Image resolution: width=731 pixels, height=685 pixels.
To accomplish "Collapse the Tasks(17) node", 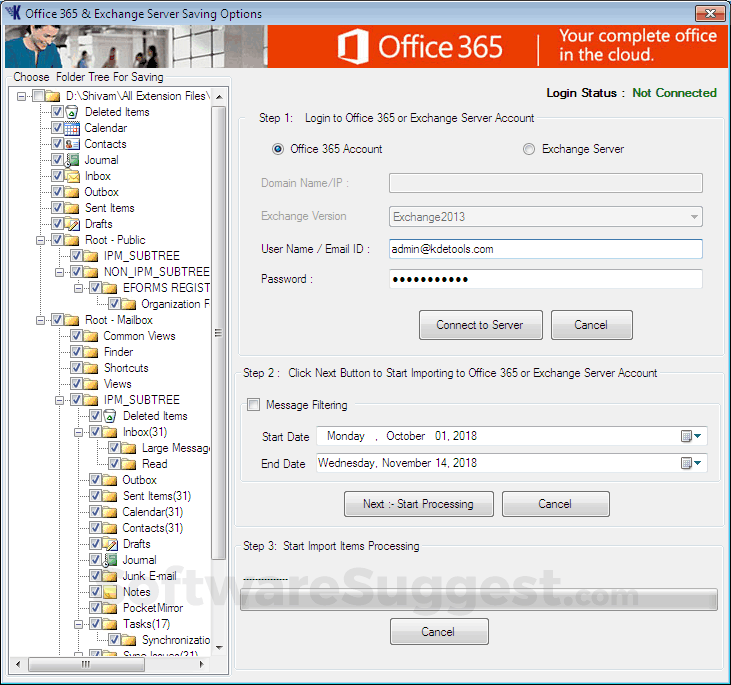I will pos(78,624).
